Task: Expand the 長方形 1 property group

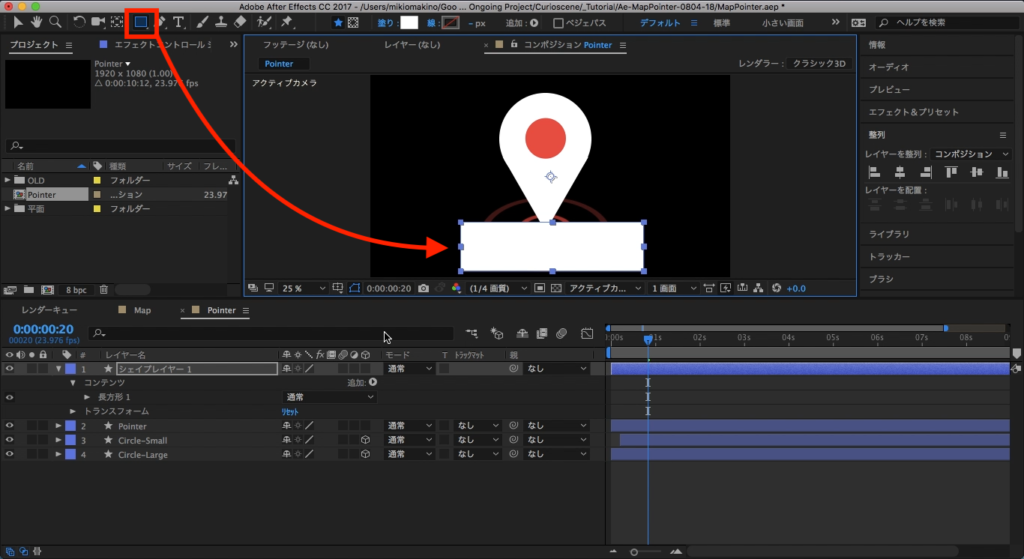Action: click(87, 397)
